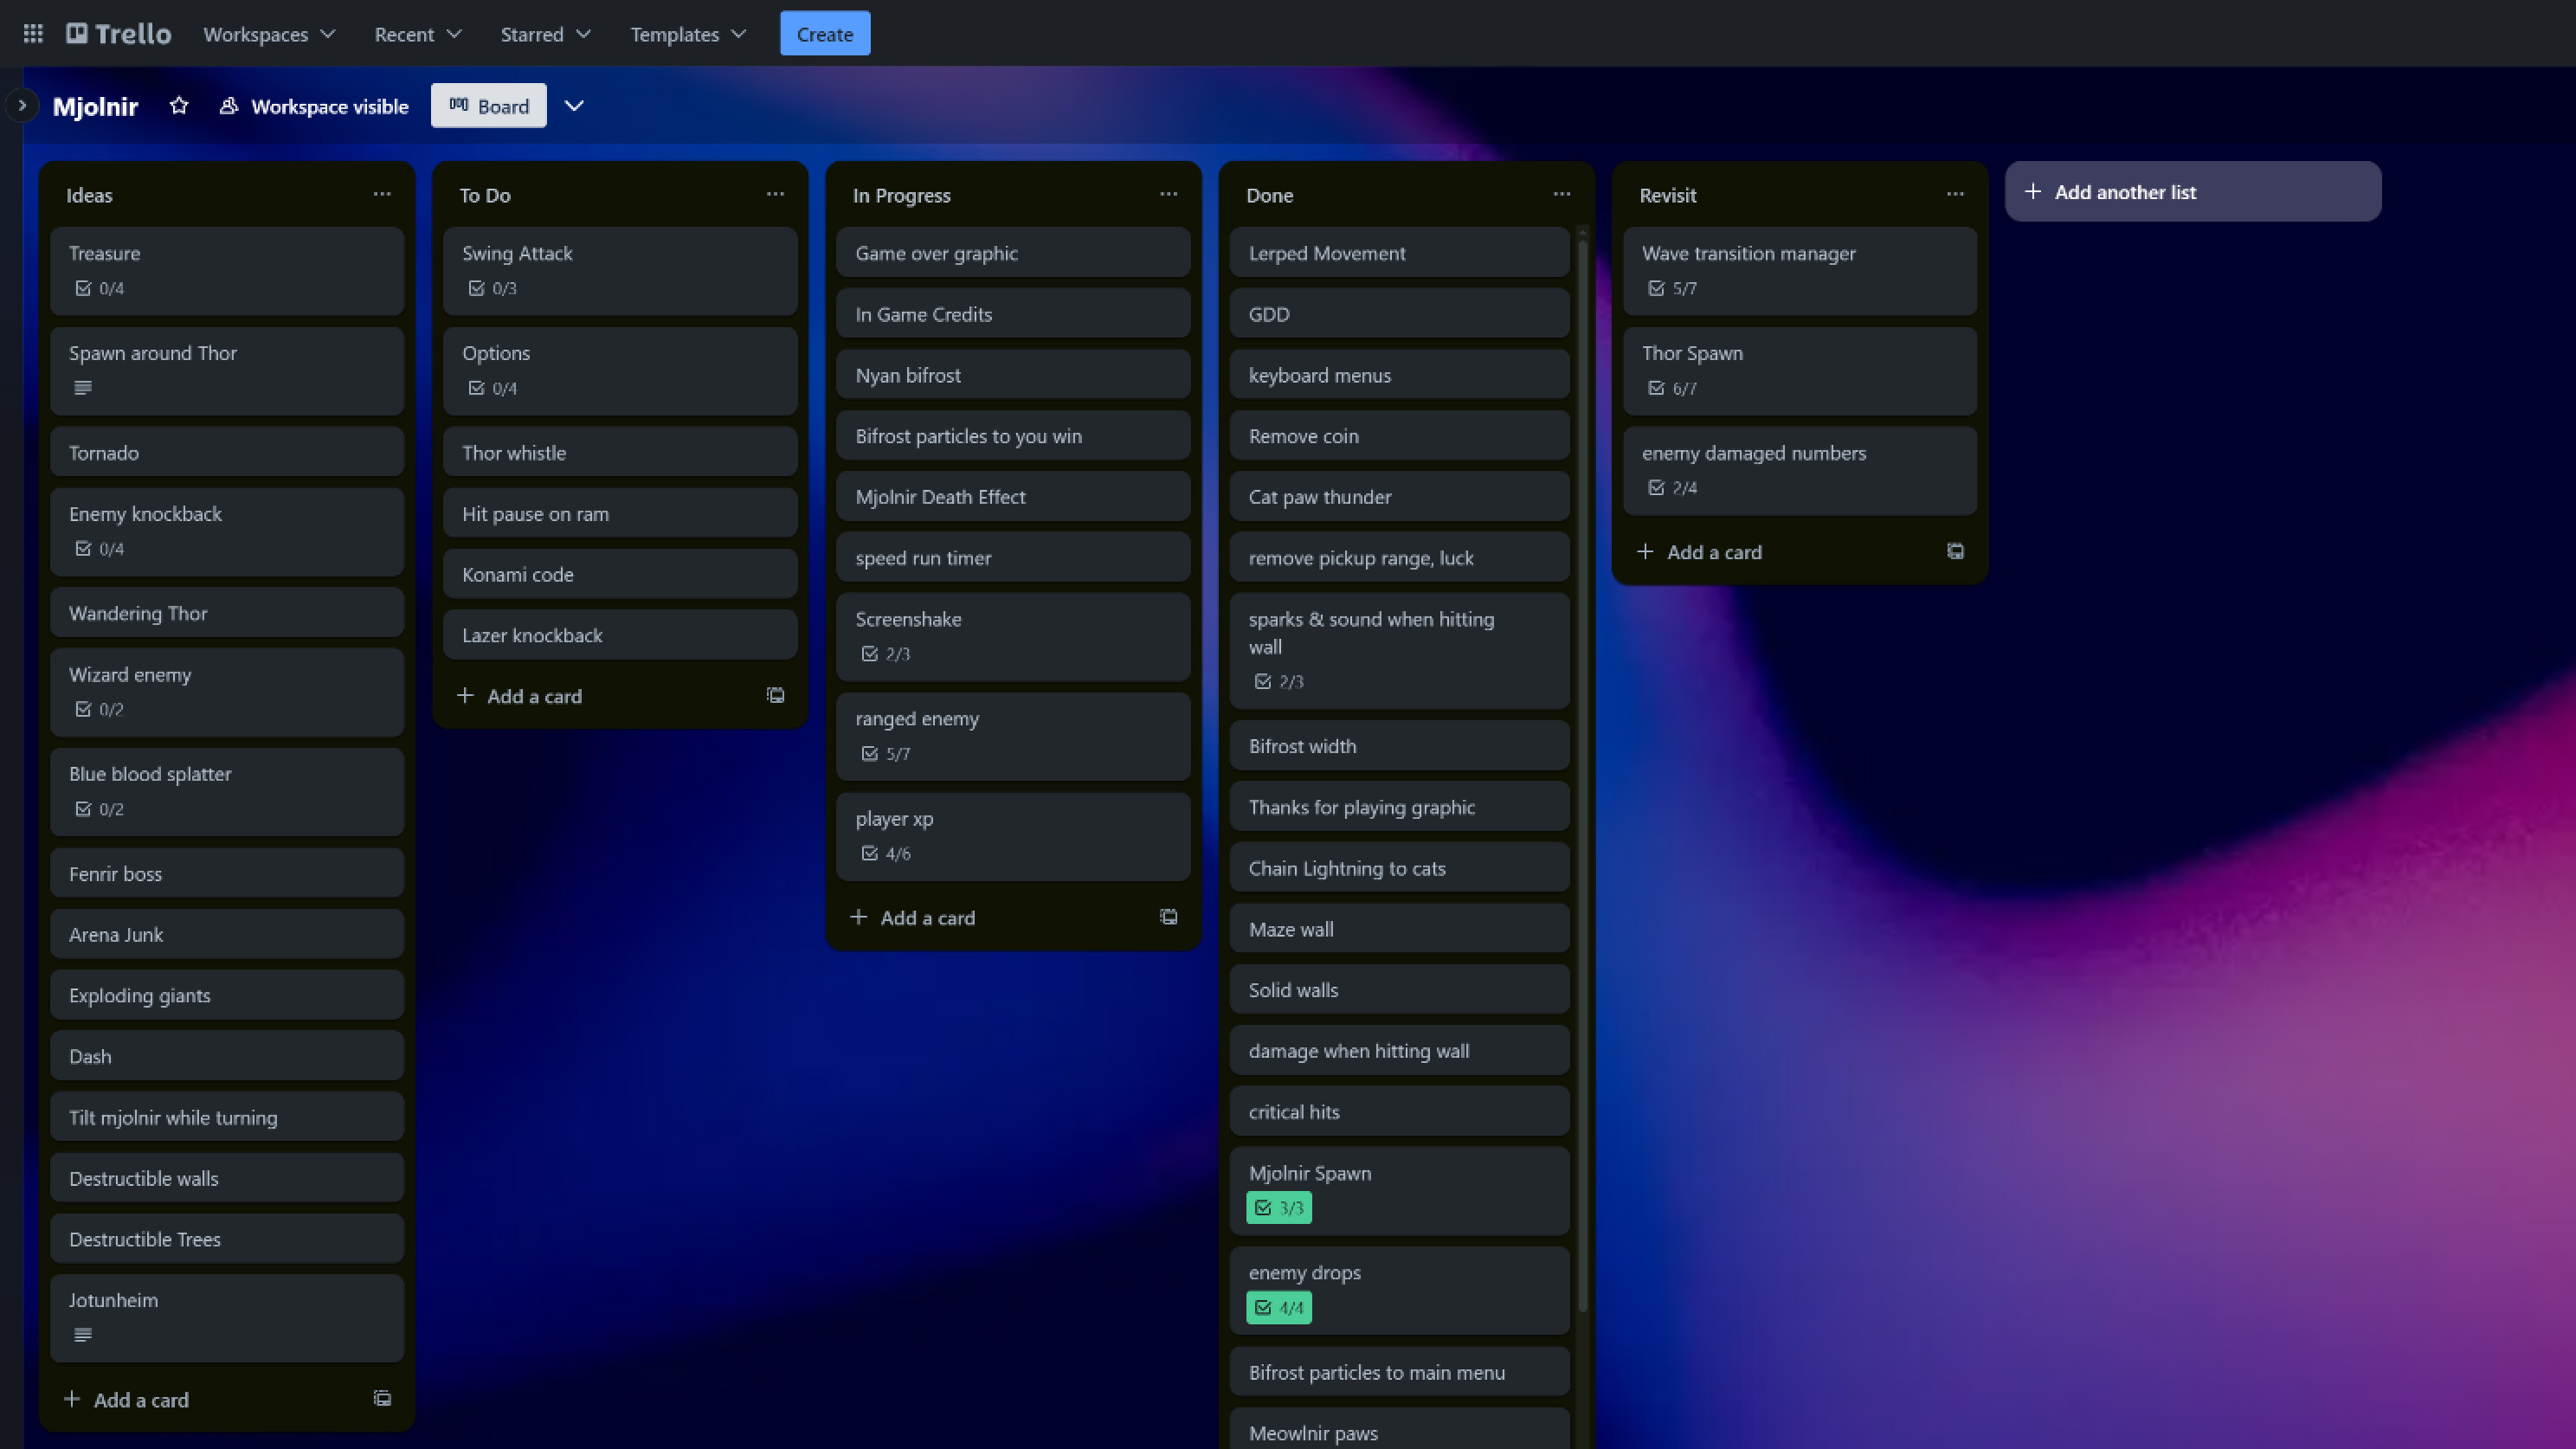Star the Mjolnir board
This screenshot has width=2576, height=1449.
(x=179, y=106)
